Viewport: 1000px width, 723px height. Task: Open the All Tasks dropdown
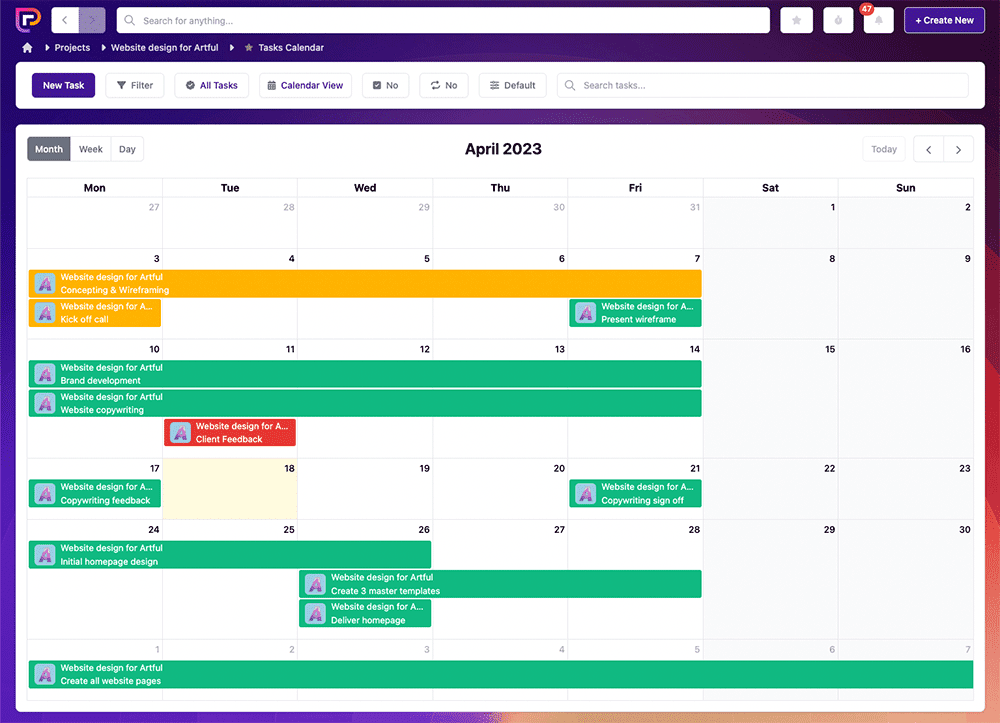pyautogui.click(x=212, y=85)
